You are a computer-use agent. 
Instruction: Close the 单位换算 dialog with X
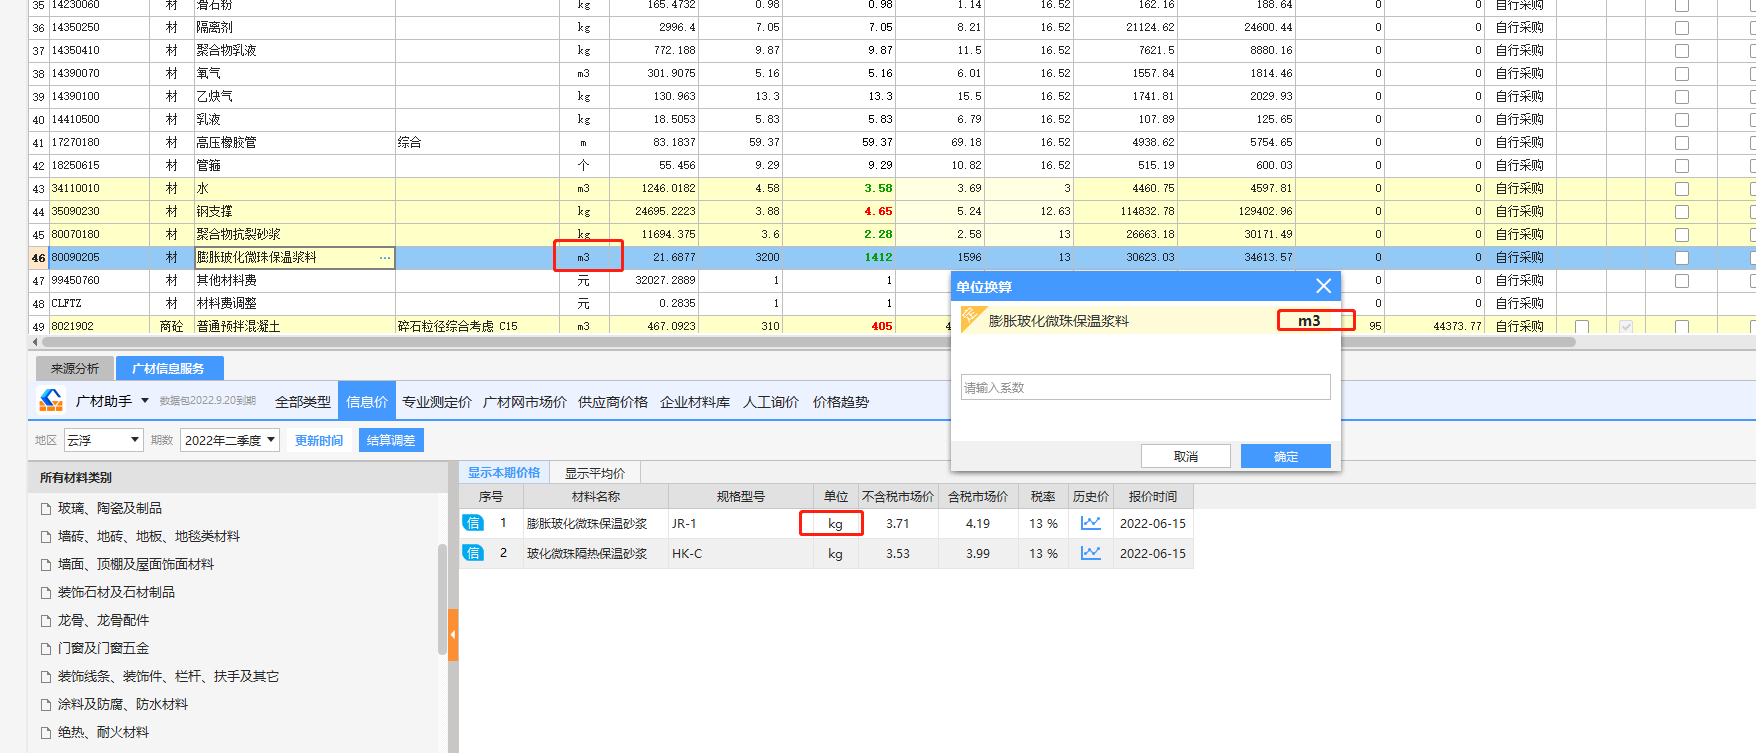tap(1323, 286)
